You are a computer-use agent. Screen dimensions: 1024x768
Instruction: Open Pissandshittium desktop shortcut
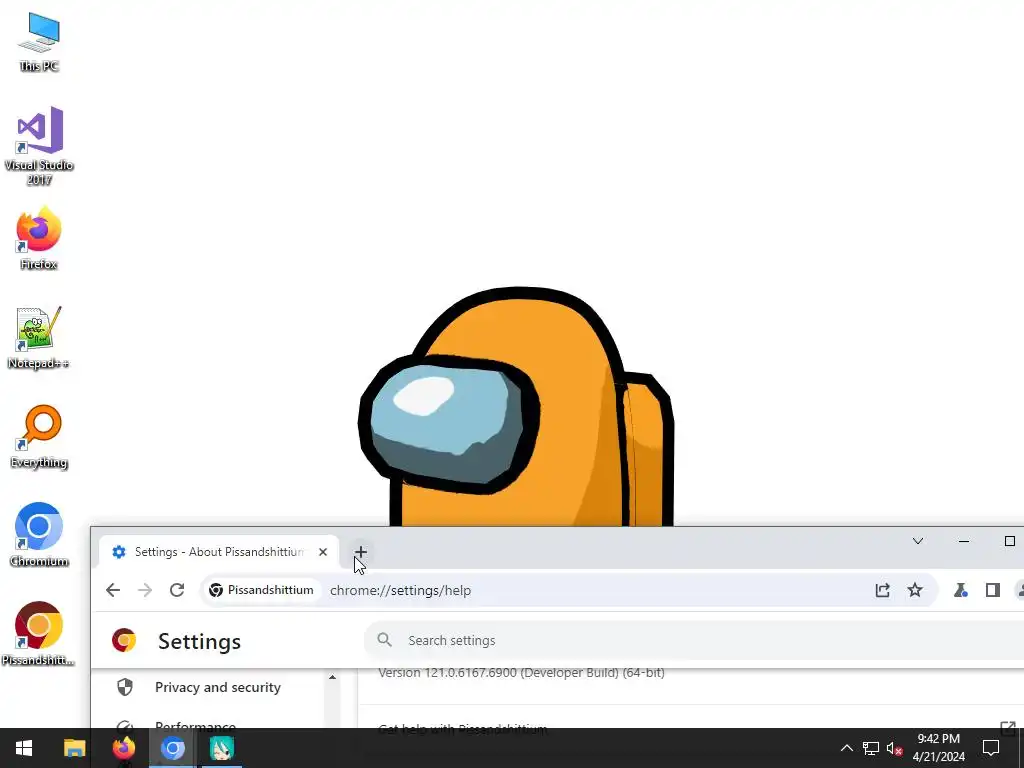39,634
